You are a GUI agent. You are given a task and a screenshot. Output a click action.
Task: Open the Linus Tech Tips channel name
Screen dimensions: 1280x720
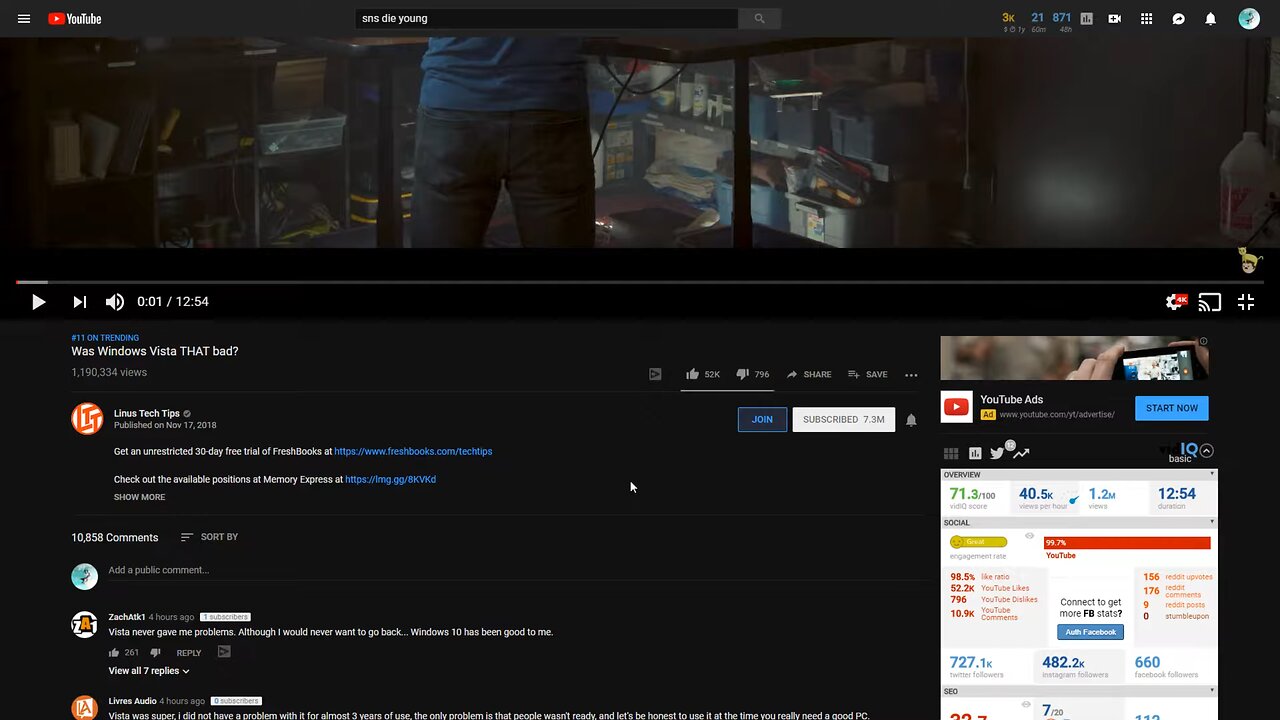click(147, 413)
